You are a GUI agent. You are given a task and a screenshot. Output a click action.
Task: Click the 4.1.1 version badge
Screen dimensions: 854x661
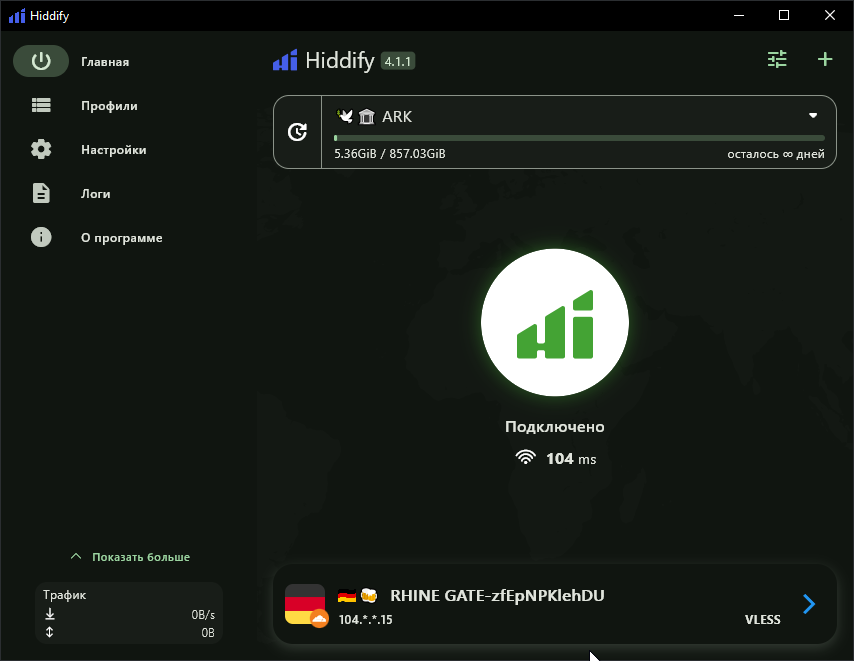pyautogui.click(x=397, y=61)
